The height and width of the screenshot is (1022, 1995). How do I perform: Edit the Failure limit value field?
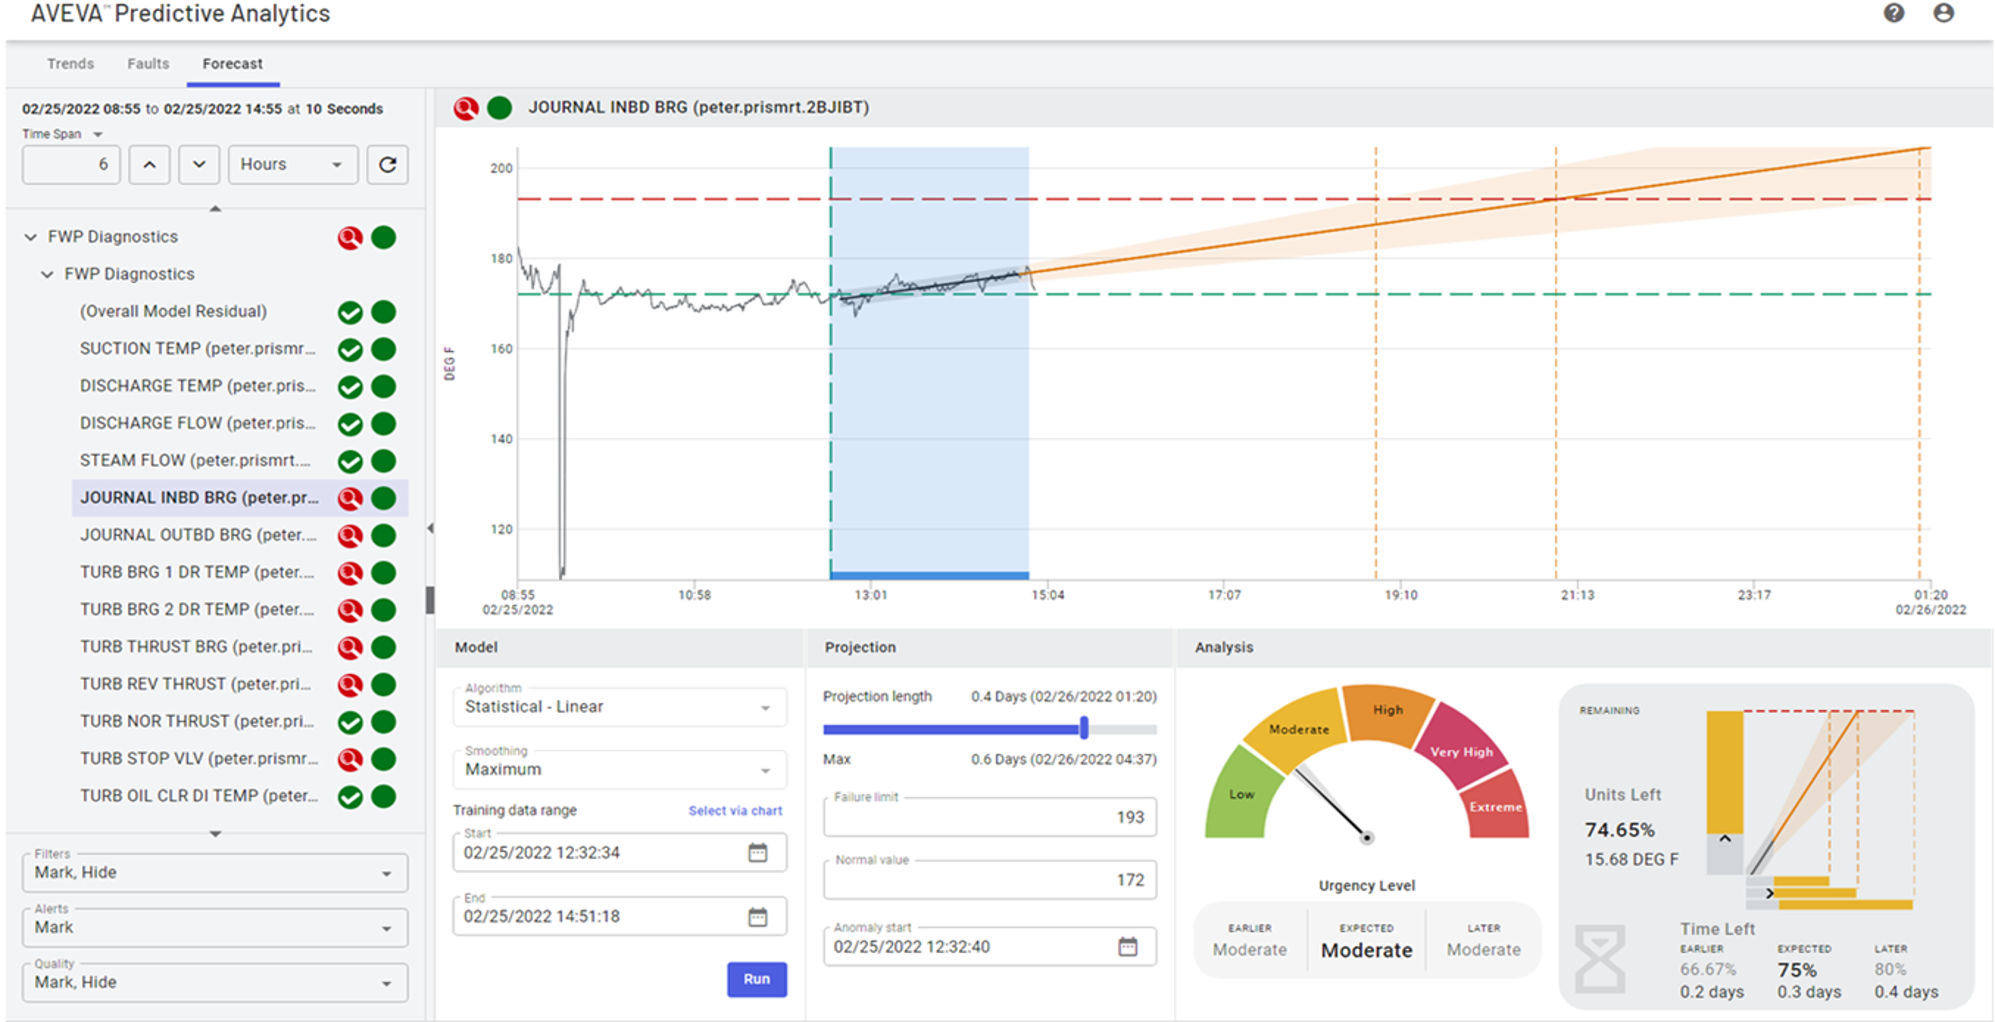tap(988, 816)
